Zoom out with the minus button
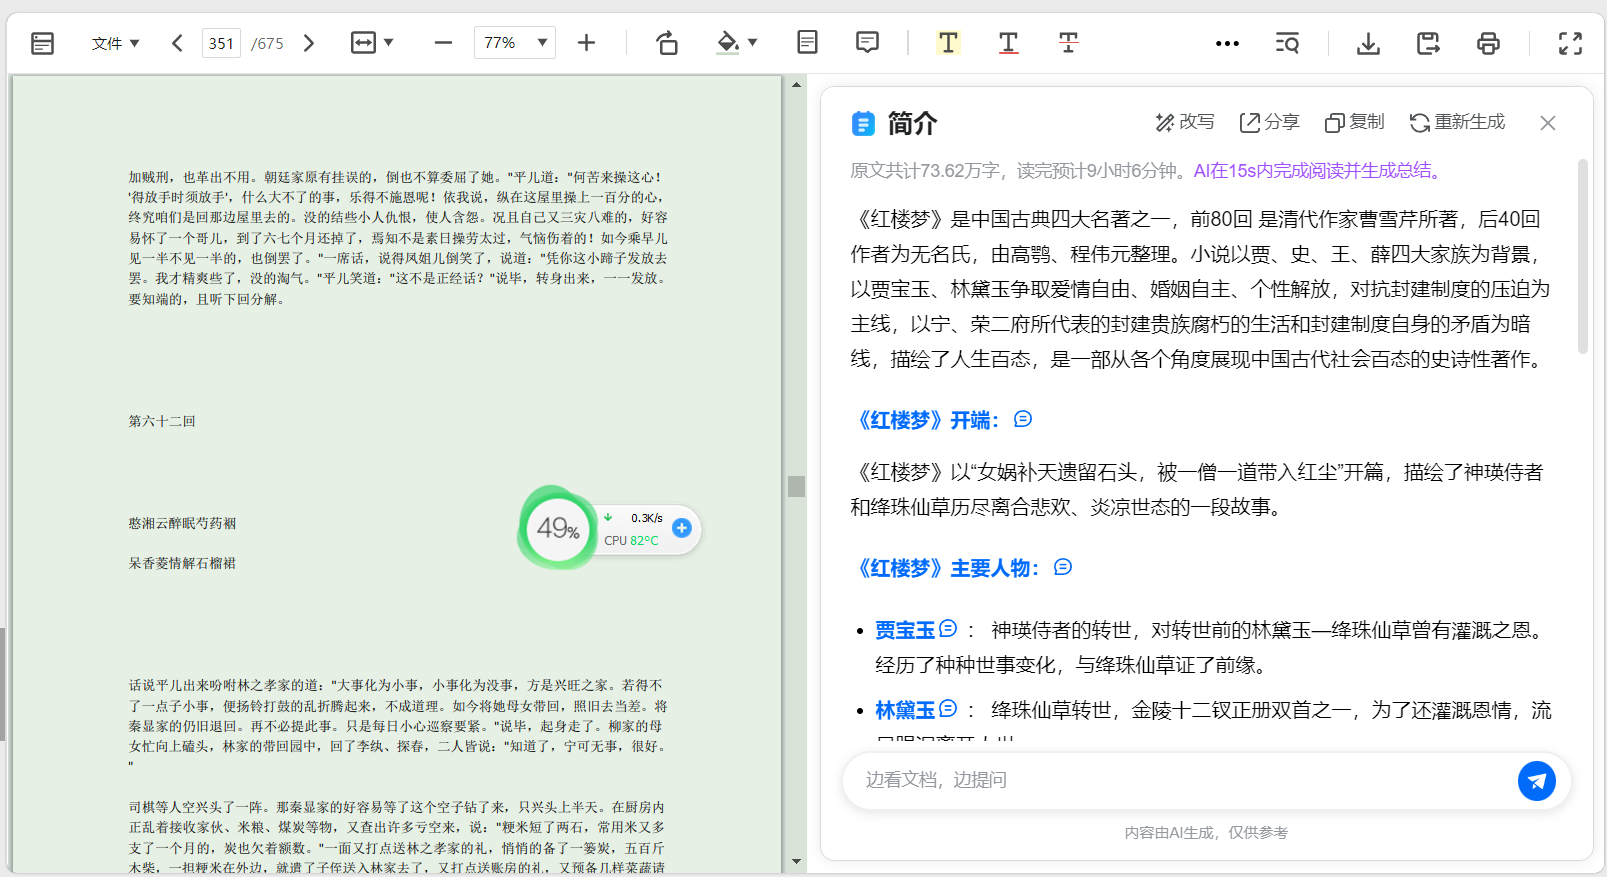Image resolution: width=1607 pixels, height=877 pixels. [443, 43]
